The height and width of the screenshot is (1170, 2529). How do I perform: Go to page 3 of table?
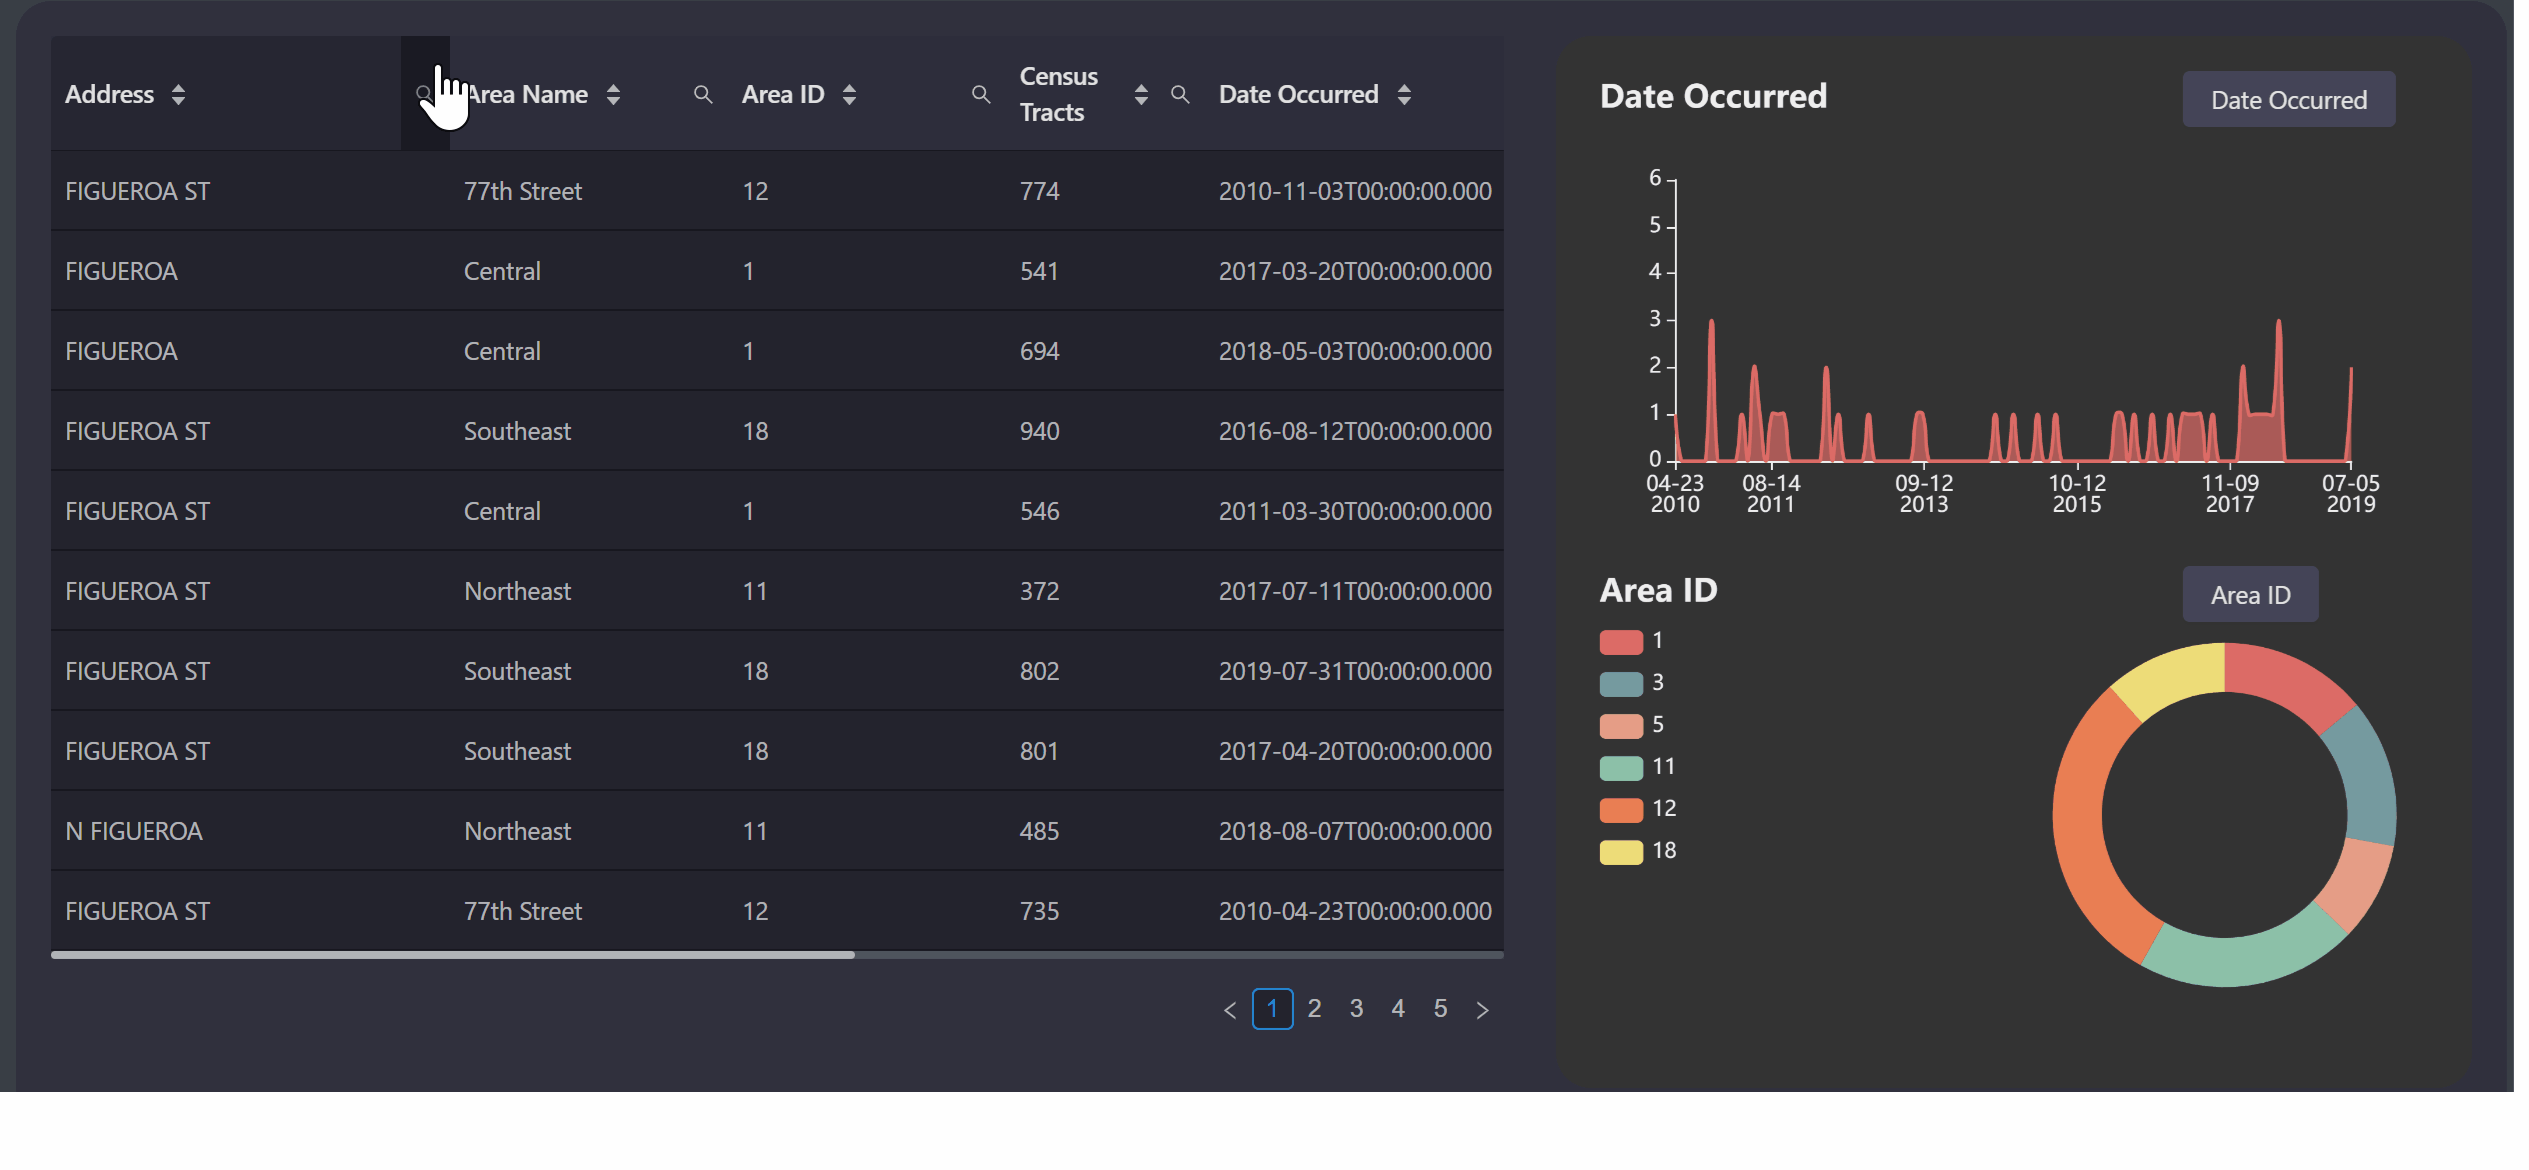pos(1356,1009)
